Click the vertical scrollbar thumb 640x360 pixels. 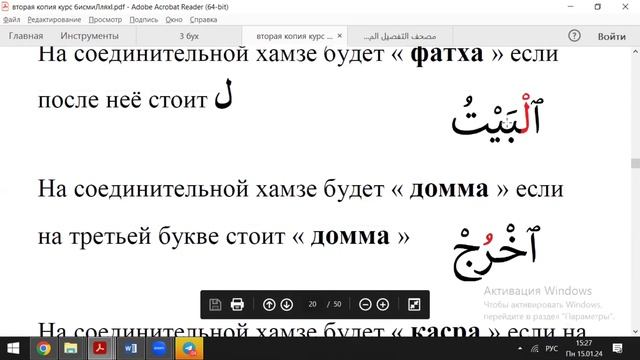[x=636, y=163]
